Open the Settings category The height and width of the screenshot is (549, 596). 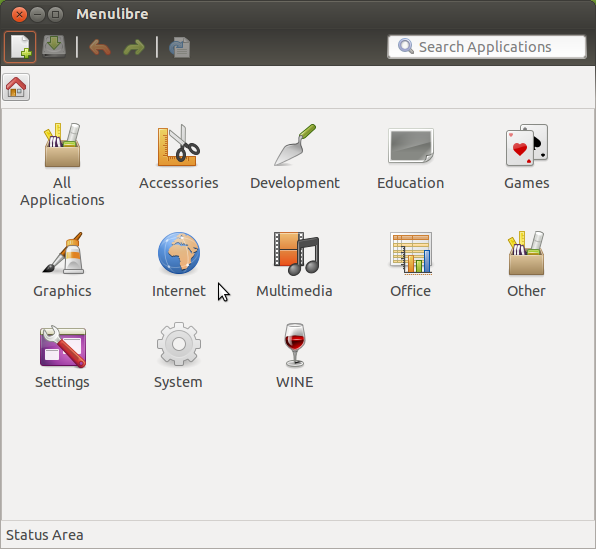[x=62, y=356]
